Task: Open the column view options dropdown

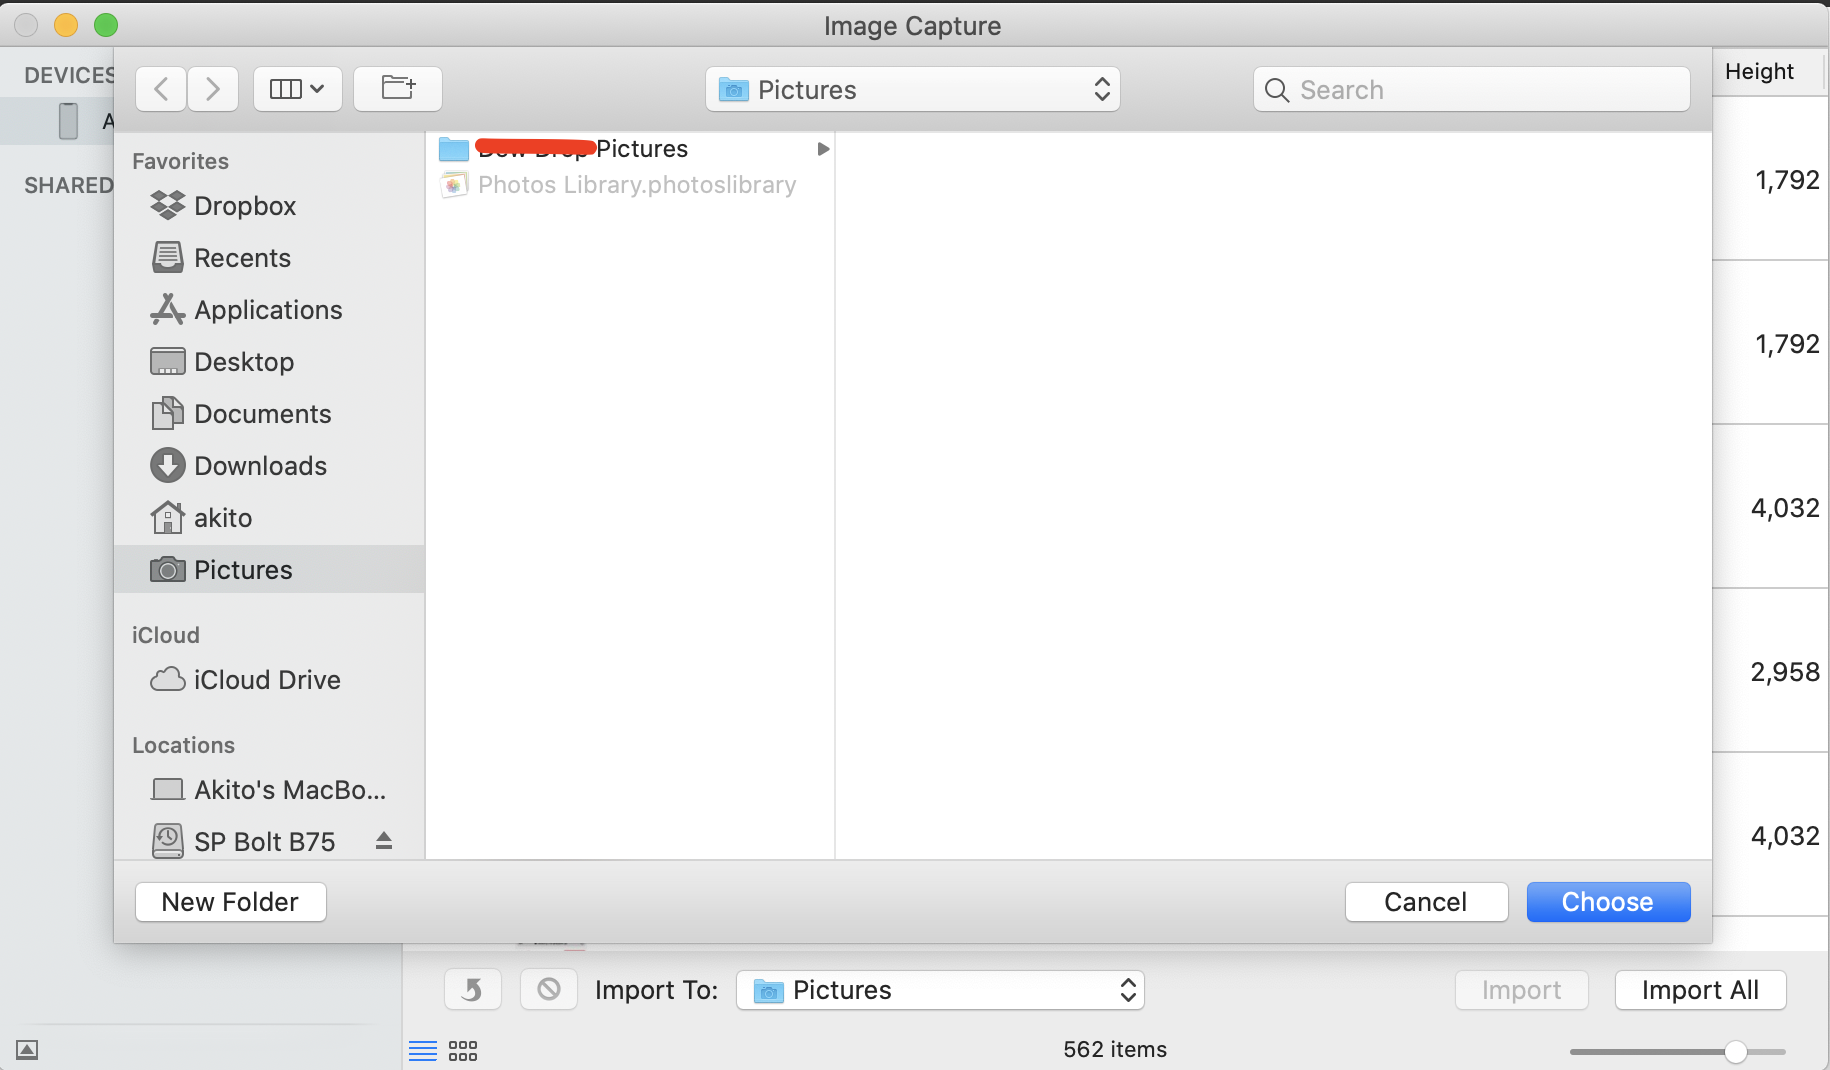Action: click(x=298, y=90)
